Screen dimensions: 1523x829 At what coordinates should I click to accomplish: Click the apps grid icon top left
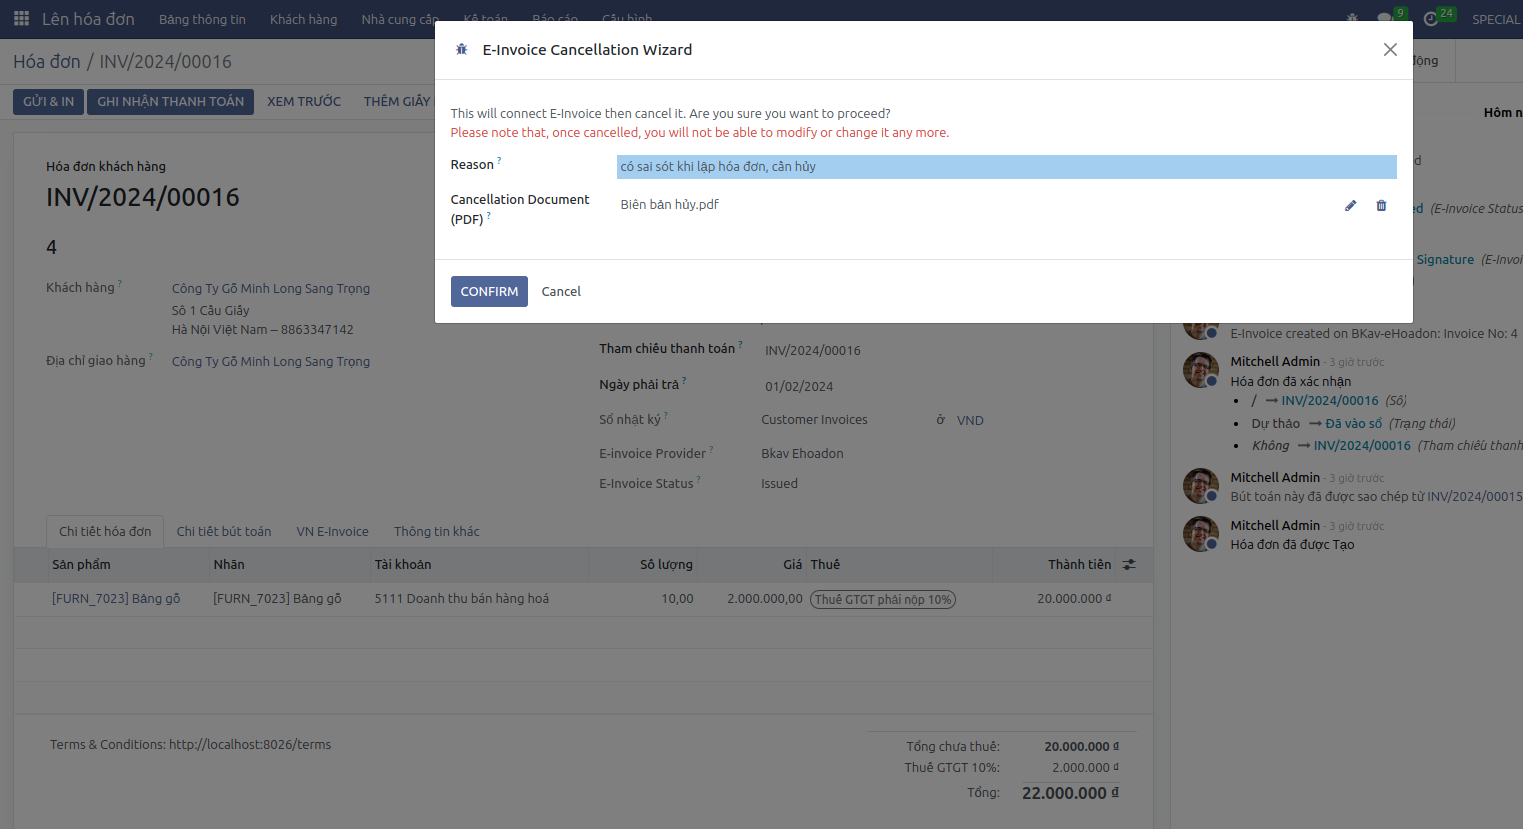click(x=20, y=18)
